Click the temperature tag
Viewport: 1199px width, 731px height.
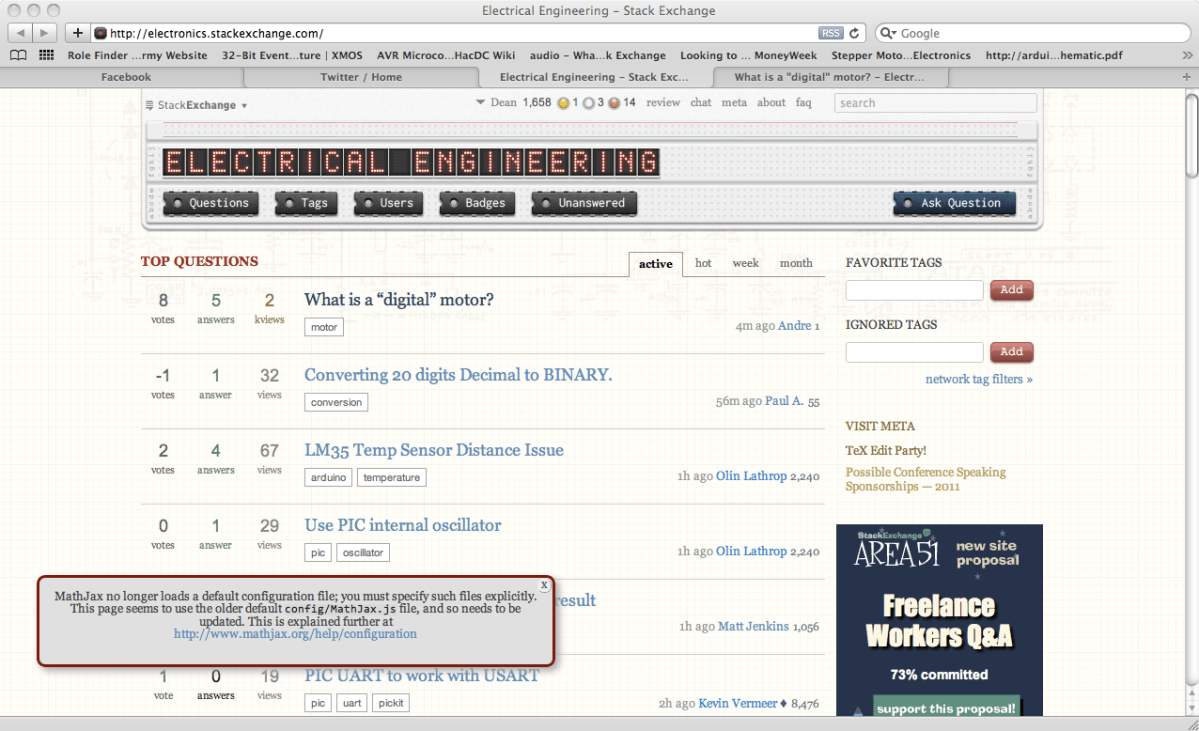(392, 477)
